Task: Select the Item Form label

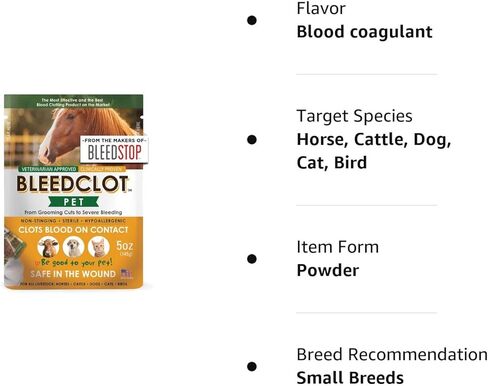Action: pyautogui.click(x=338, y=247)
